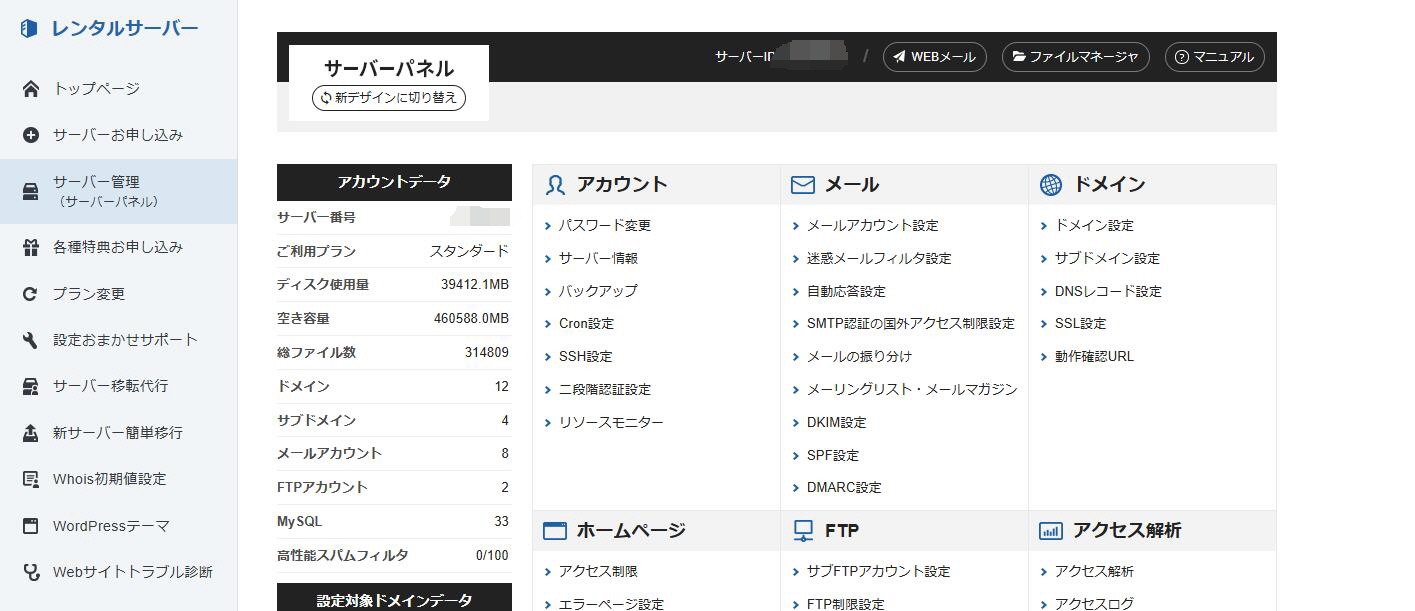Image resolution: width=1415 pixels, height=611 pixels.
Task: Click the アクセス解析 section chart icon
Action: click(x=1051, y=531)
